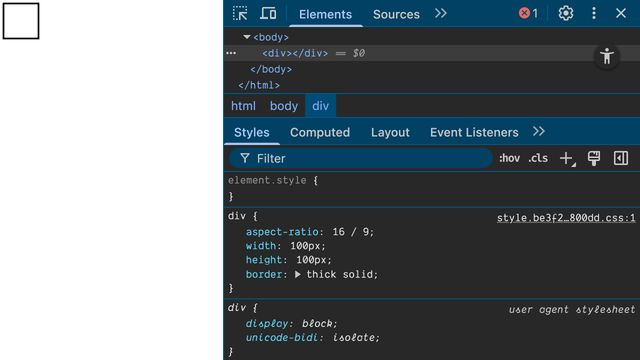Activate the inspect element picker icon
The width and height of the screenshot is (640, 360).
click(x=240, y=13)
